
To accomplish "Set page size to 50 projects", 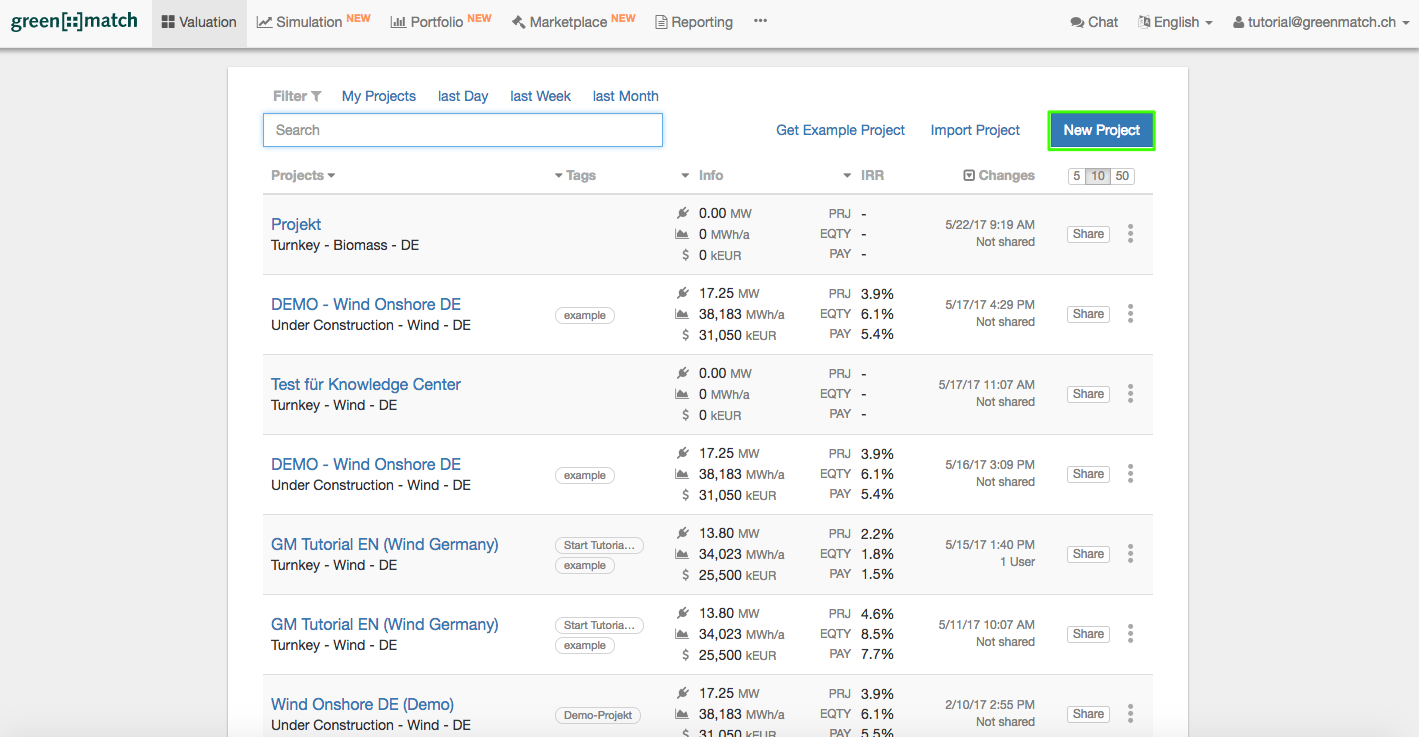I will 1122,176.
